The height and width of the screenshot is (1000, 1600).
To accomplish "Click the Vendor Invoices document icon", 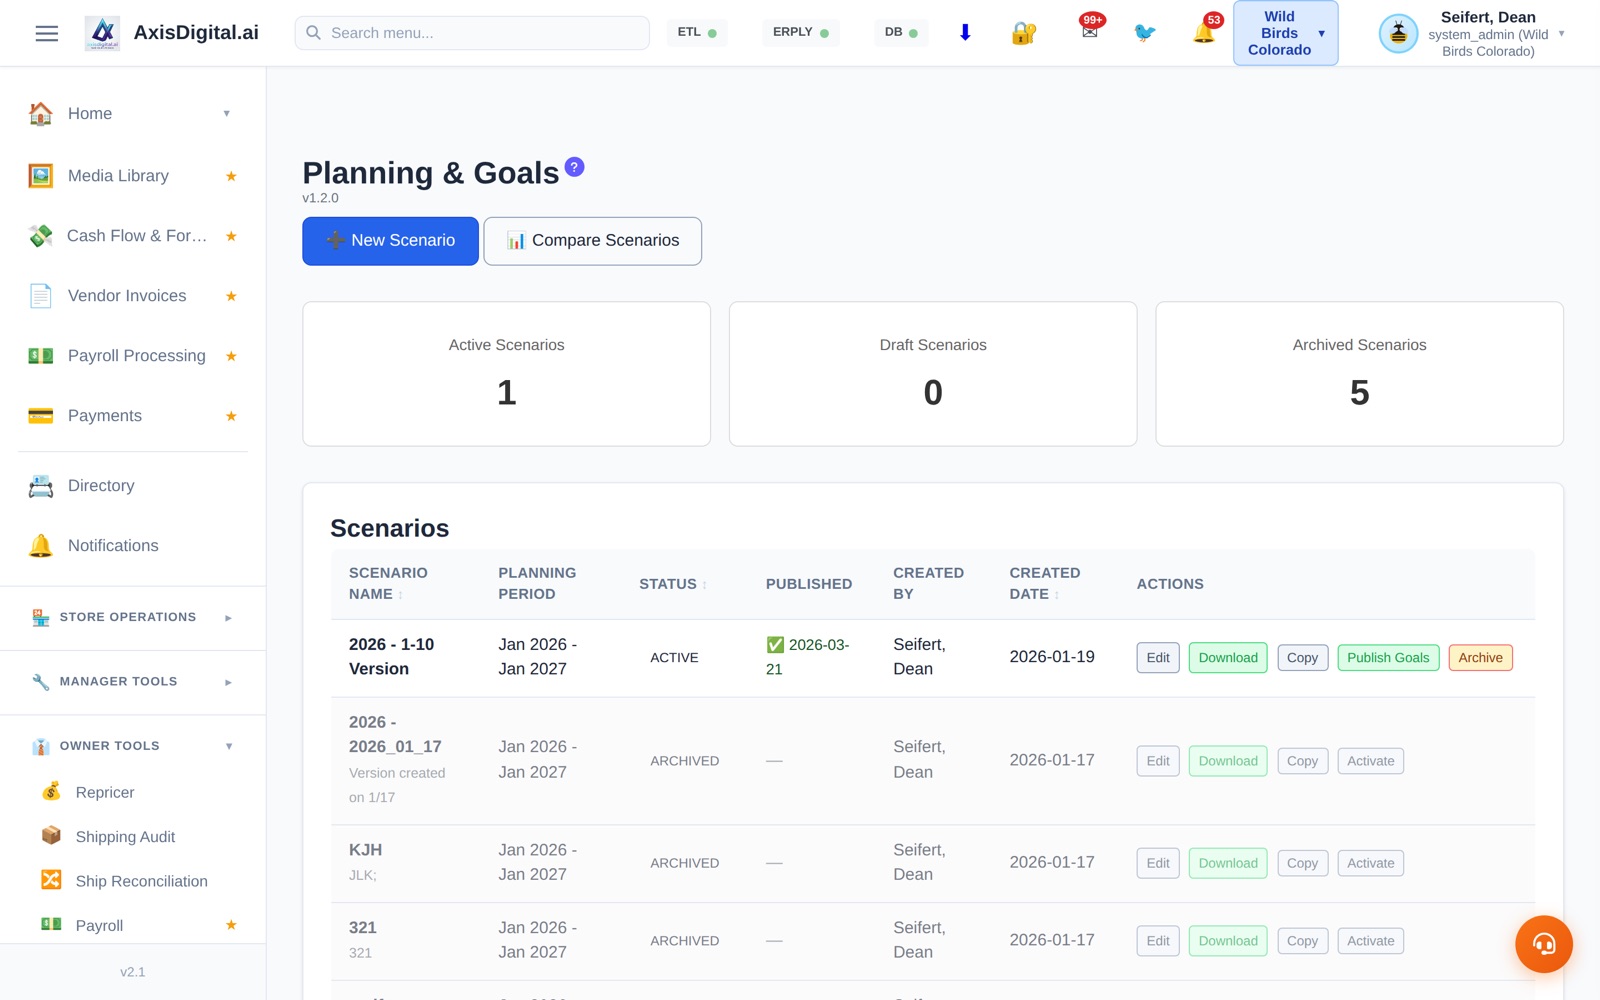I will pos(41,296).
